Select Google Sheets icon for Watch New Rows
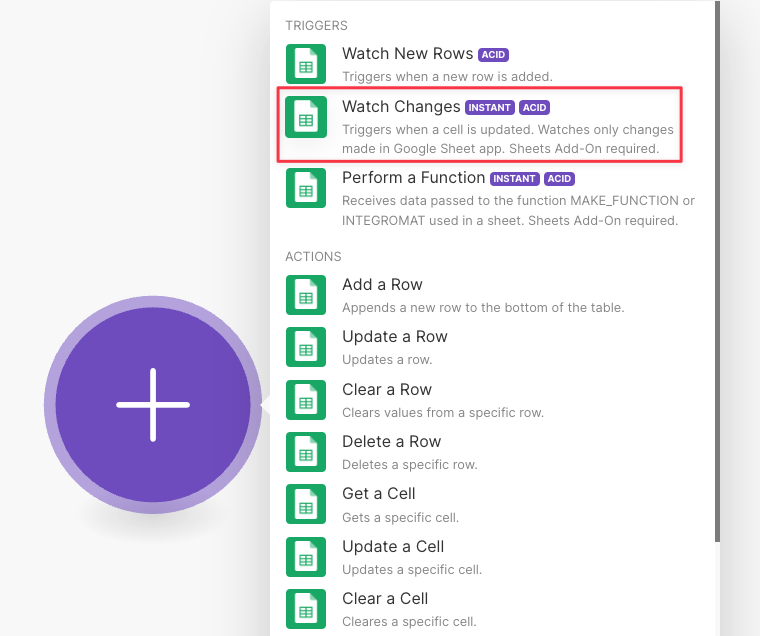 (x=306, y=64)
